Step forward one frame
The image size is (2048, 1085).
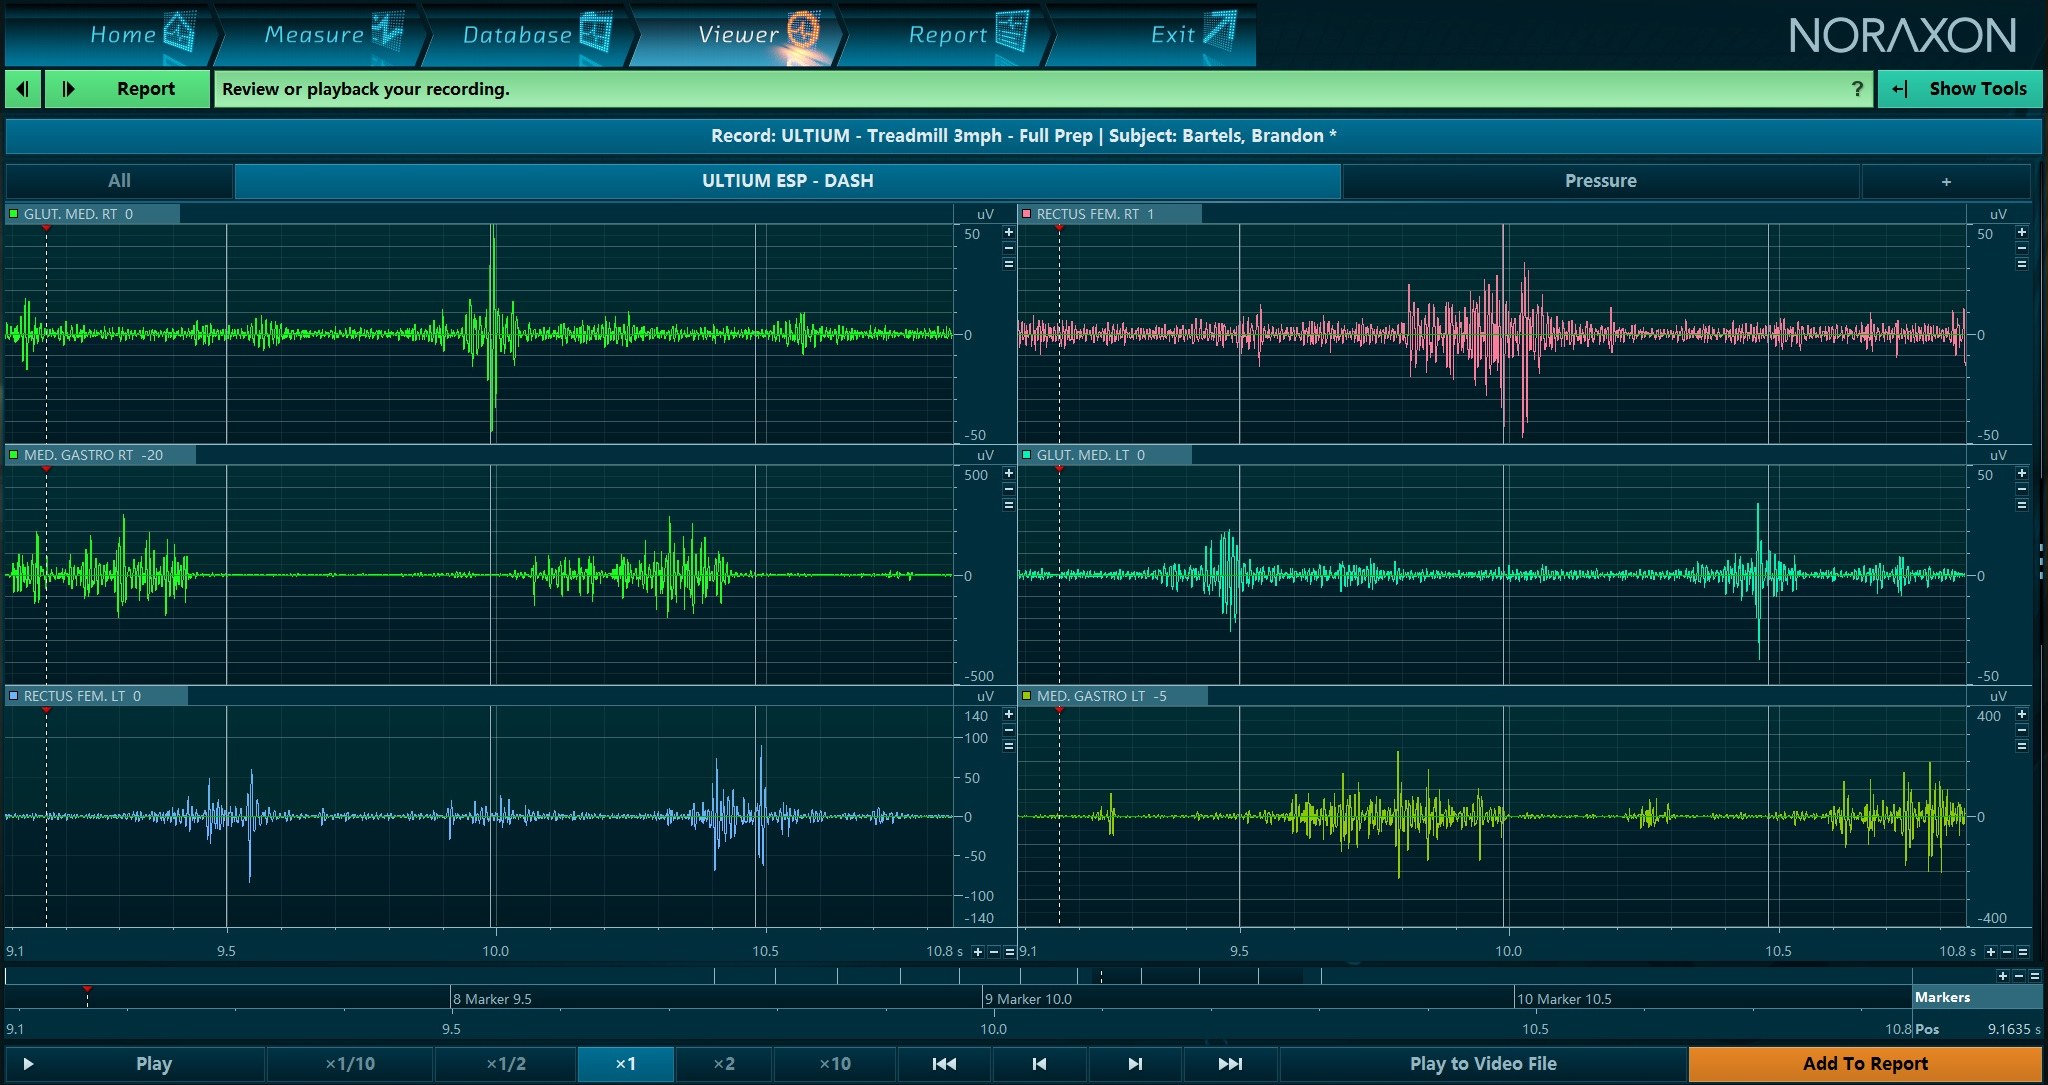1135,1064
